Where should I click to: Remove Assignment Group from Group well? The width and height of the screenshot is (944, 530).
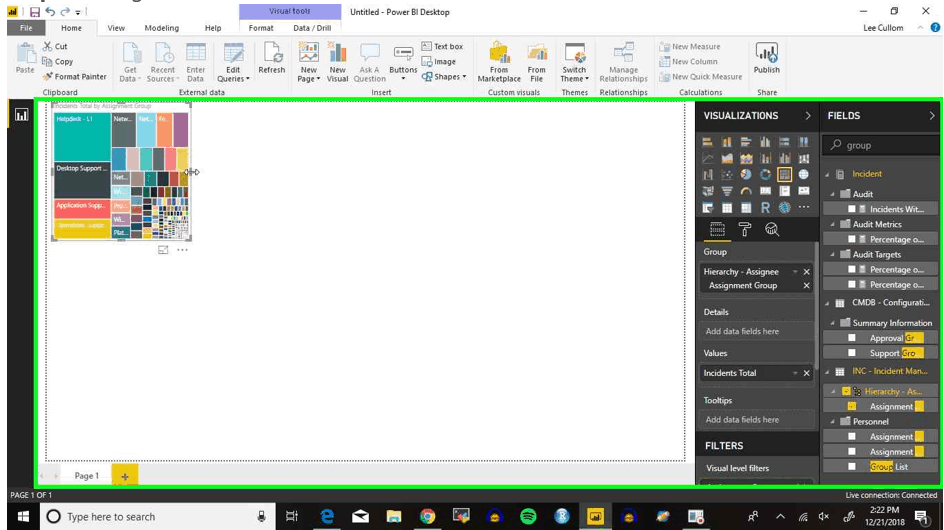(x=807, y=285)
